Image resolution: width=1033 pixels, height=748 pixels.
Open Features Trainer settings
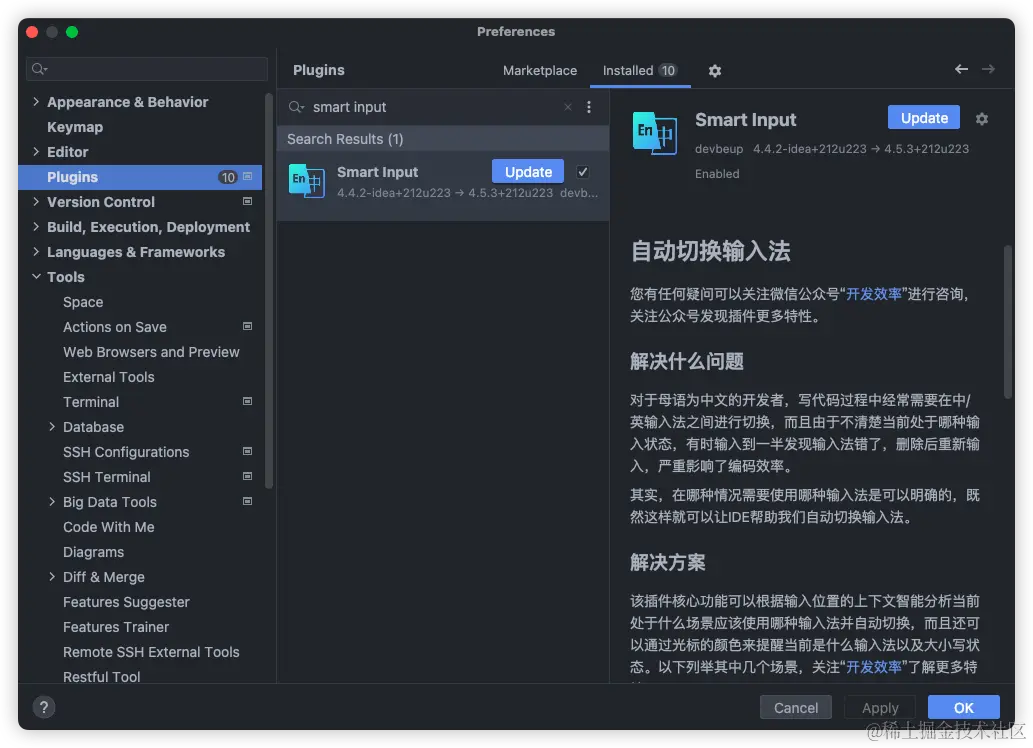tap(116, 627)
